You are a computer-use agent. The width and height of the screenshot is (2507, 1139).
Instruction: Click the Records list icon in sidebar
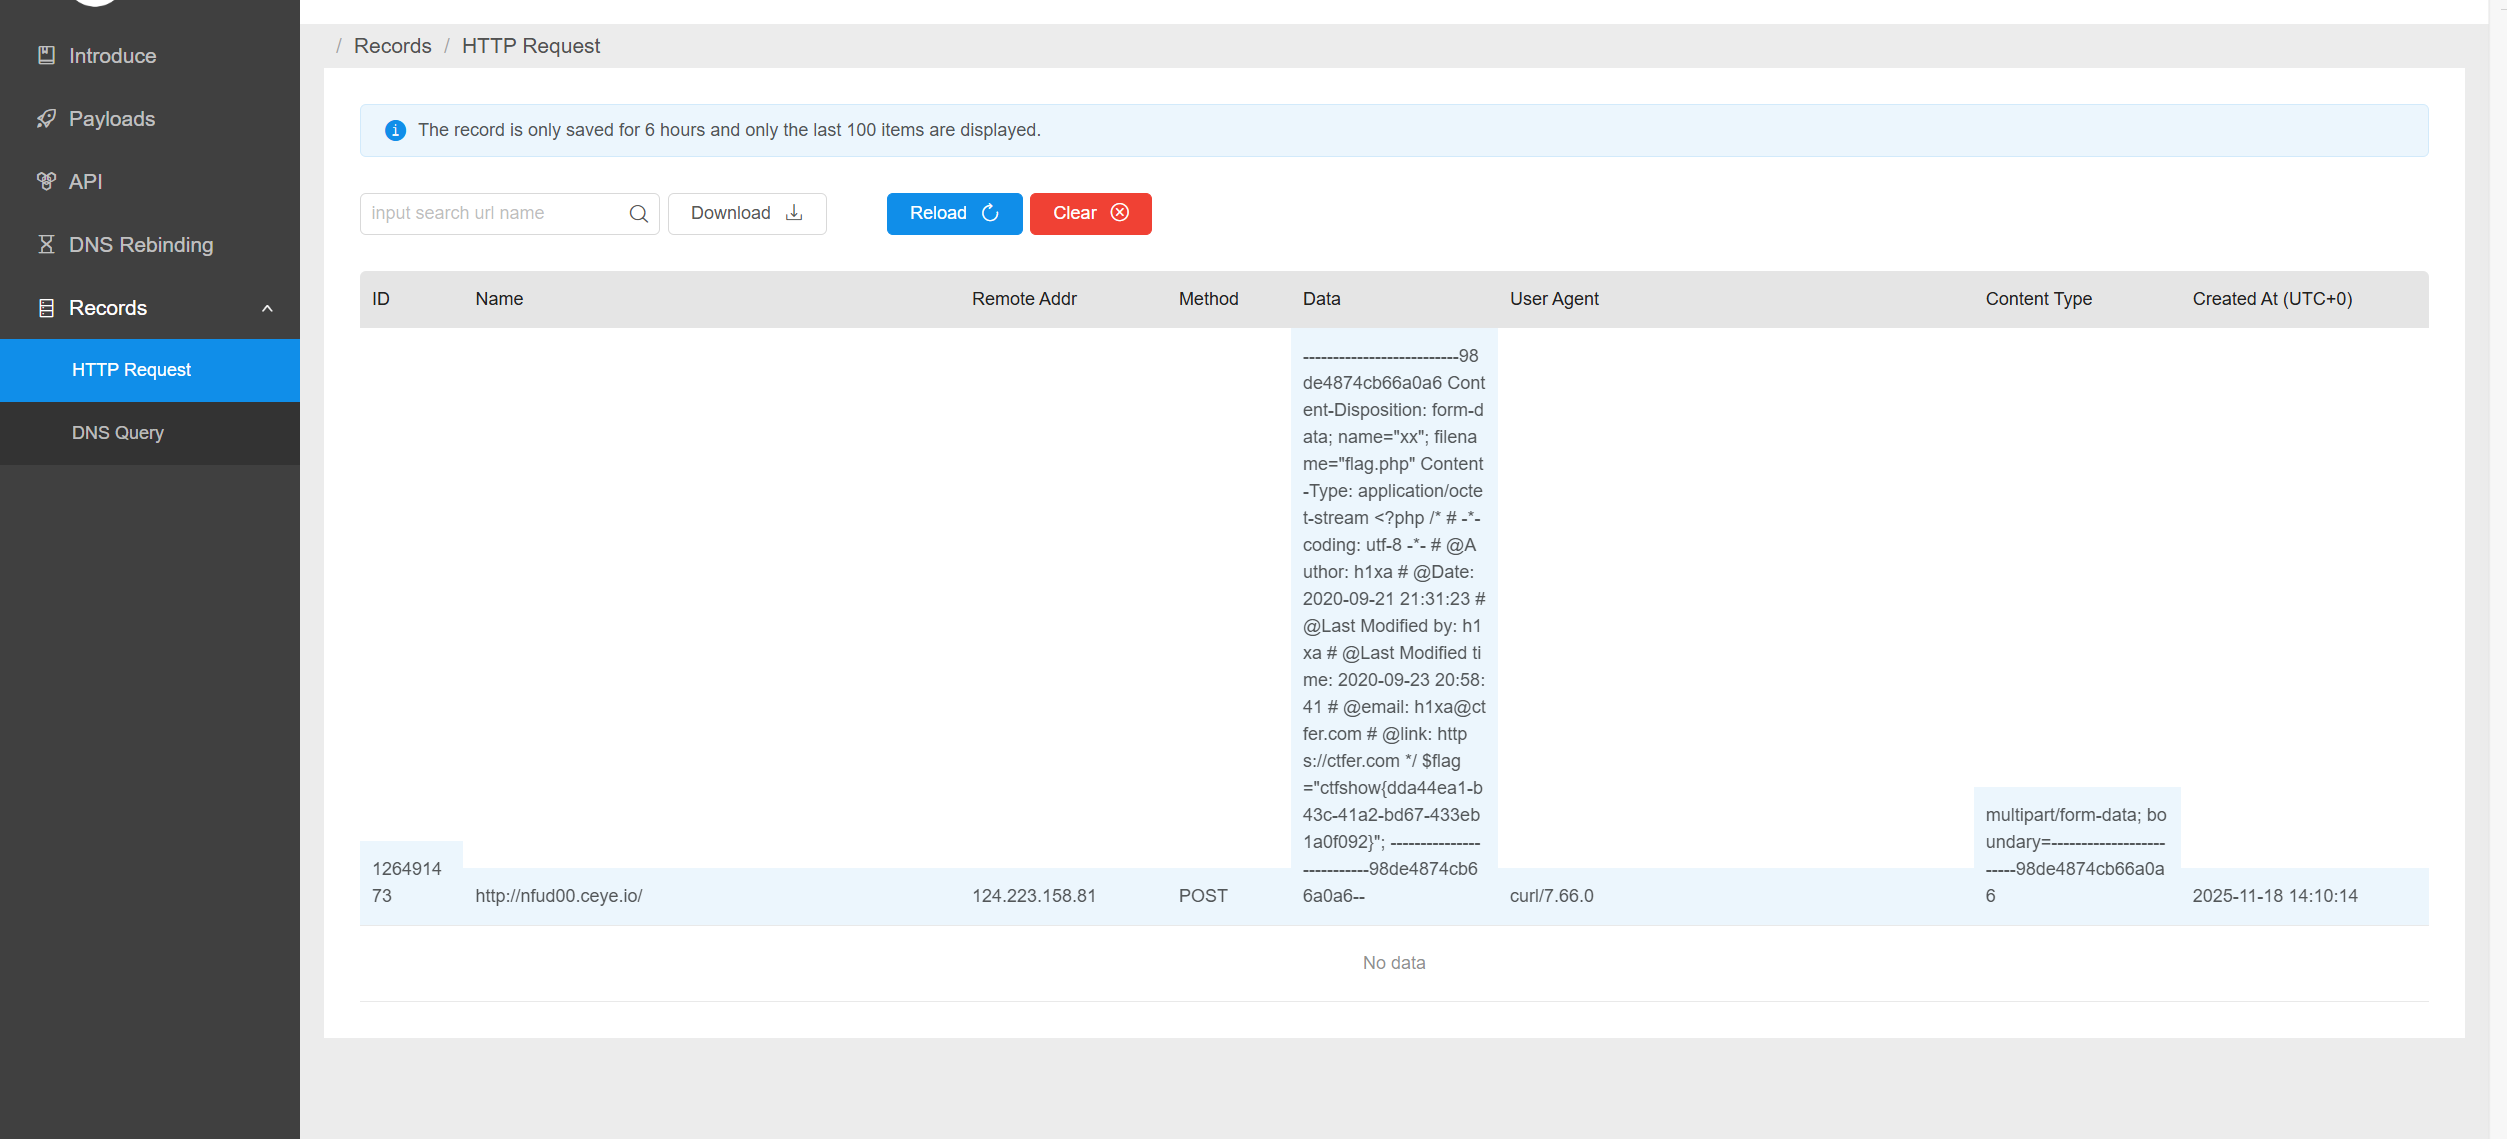46,308
